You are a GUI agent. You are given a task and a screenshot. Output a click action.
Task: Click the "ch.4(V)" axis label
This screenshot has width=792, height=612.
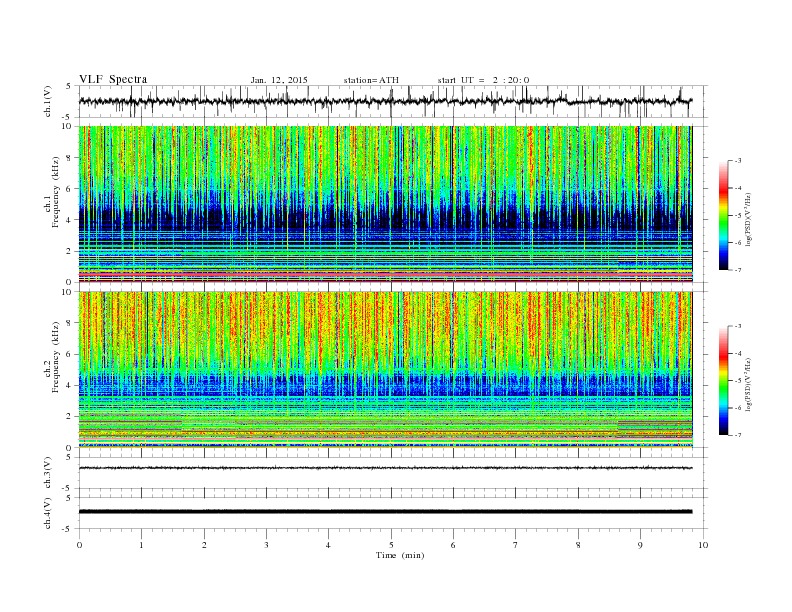pos(48,513)
